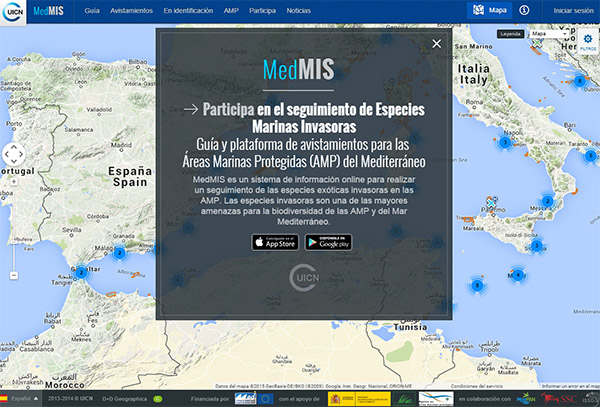This screenshot has width=600, height=407.
Task: Click cluster marker 4 near Malta
Action: pyautogui.click(x=518, y=275)
